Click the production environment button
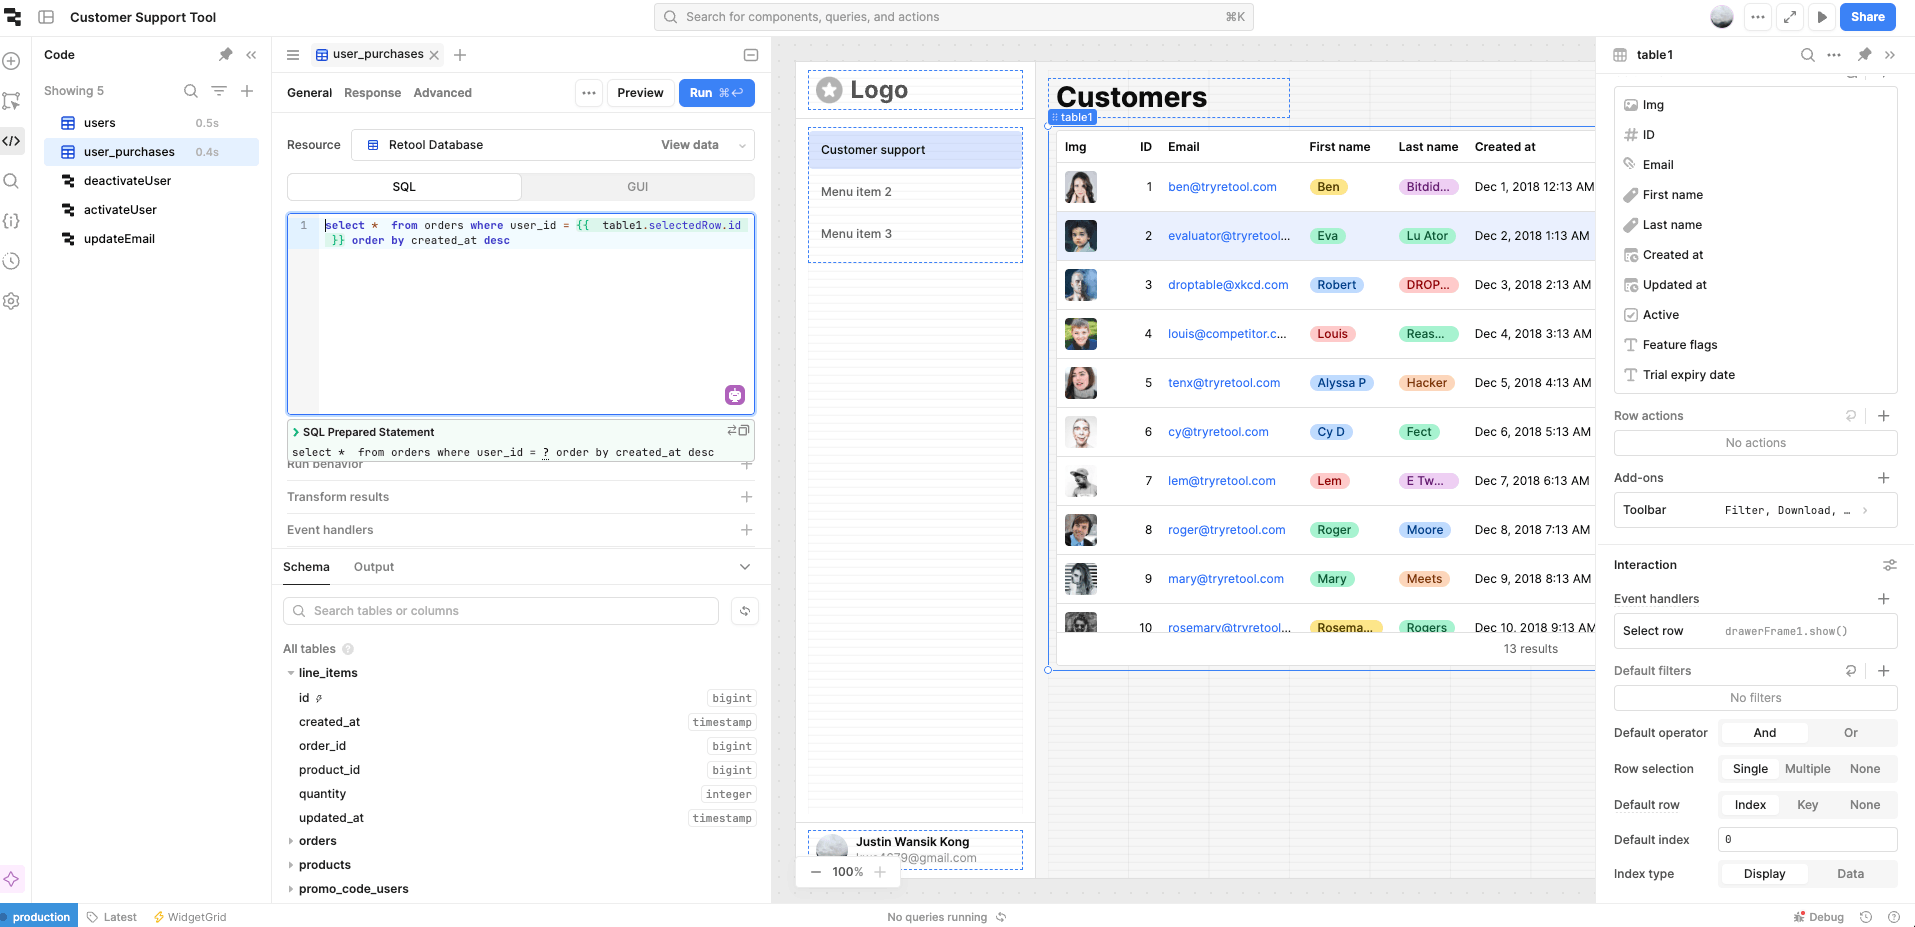The width and height of the screenshot is (1915, 927). pyautogui.click(x=38, y=917)
